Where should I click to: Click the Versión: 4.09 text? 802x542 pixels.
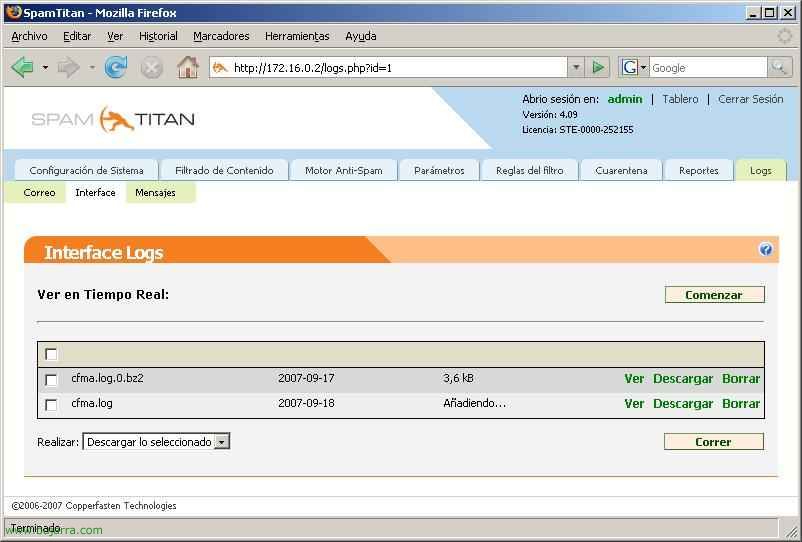coord(550,115)
